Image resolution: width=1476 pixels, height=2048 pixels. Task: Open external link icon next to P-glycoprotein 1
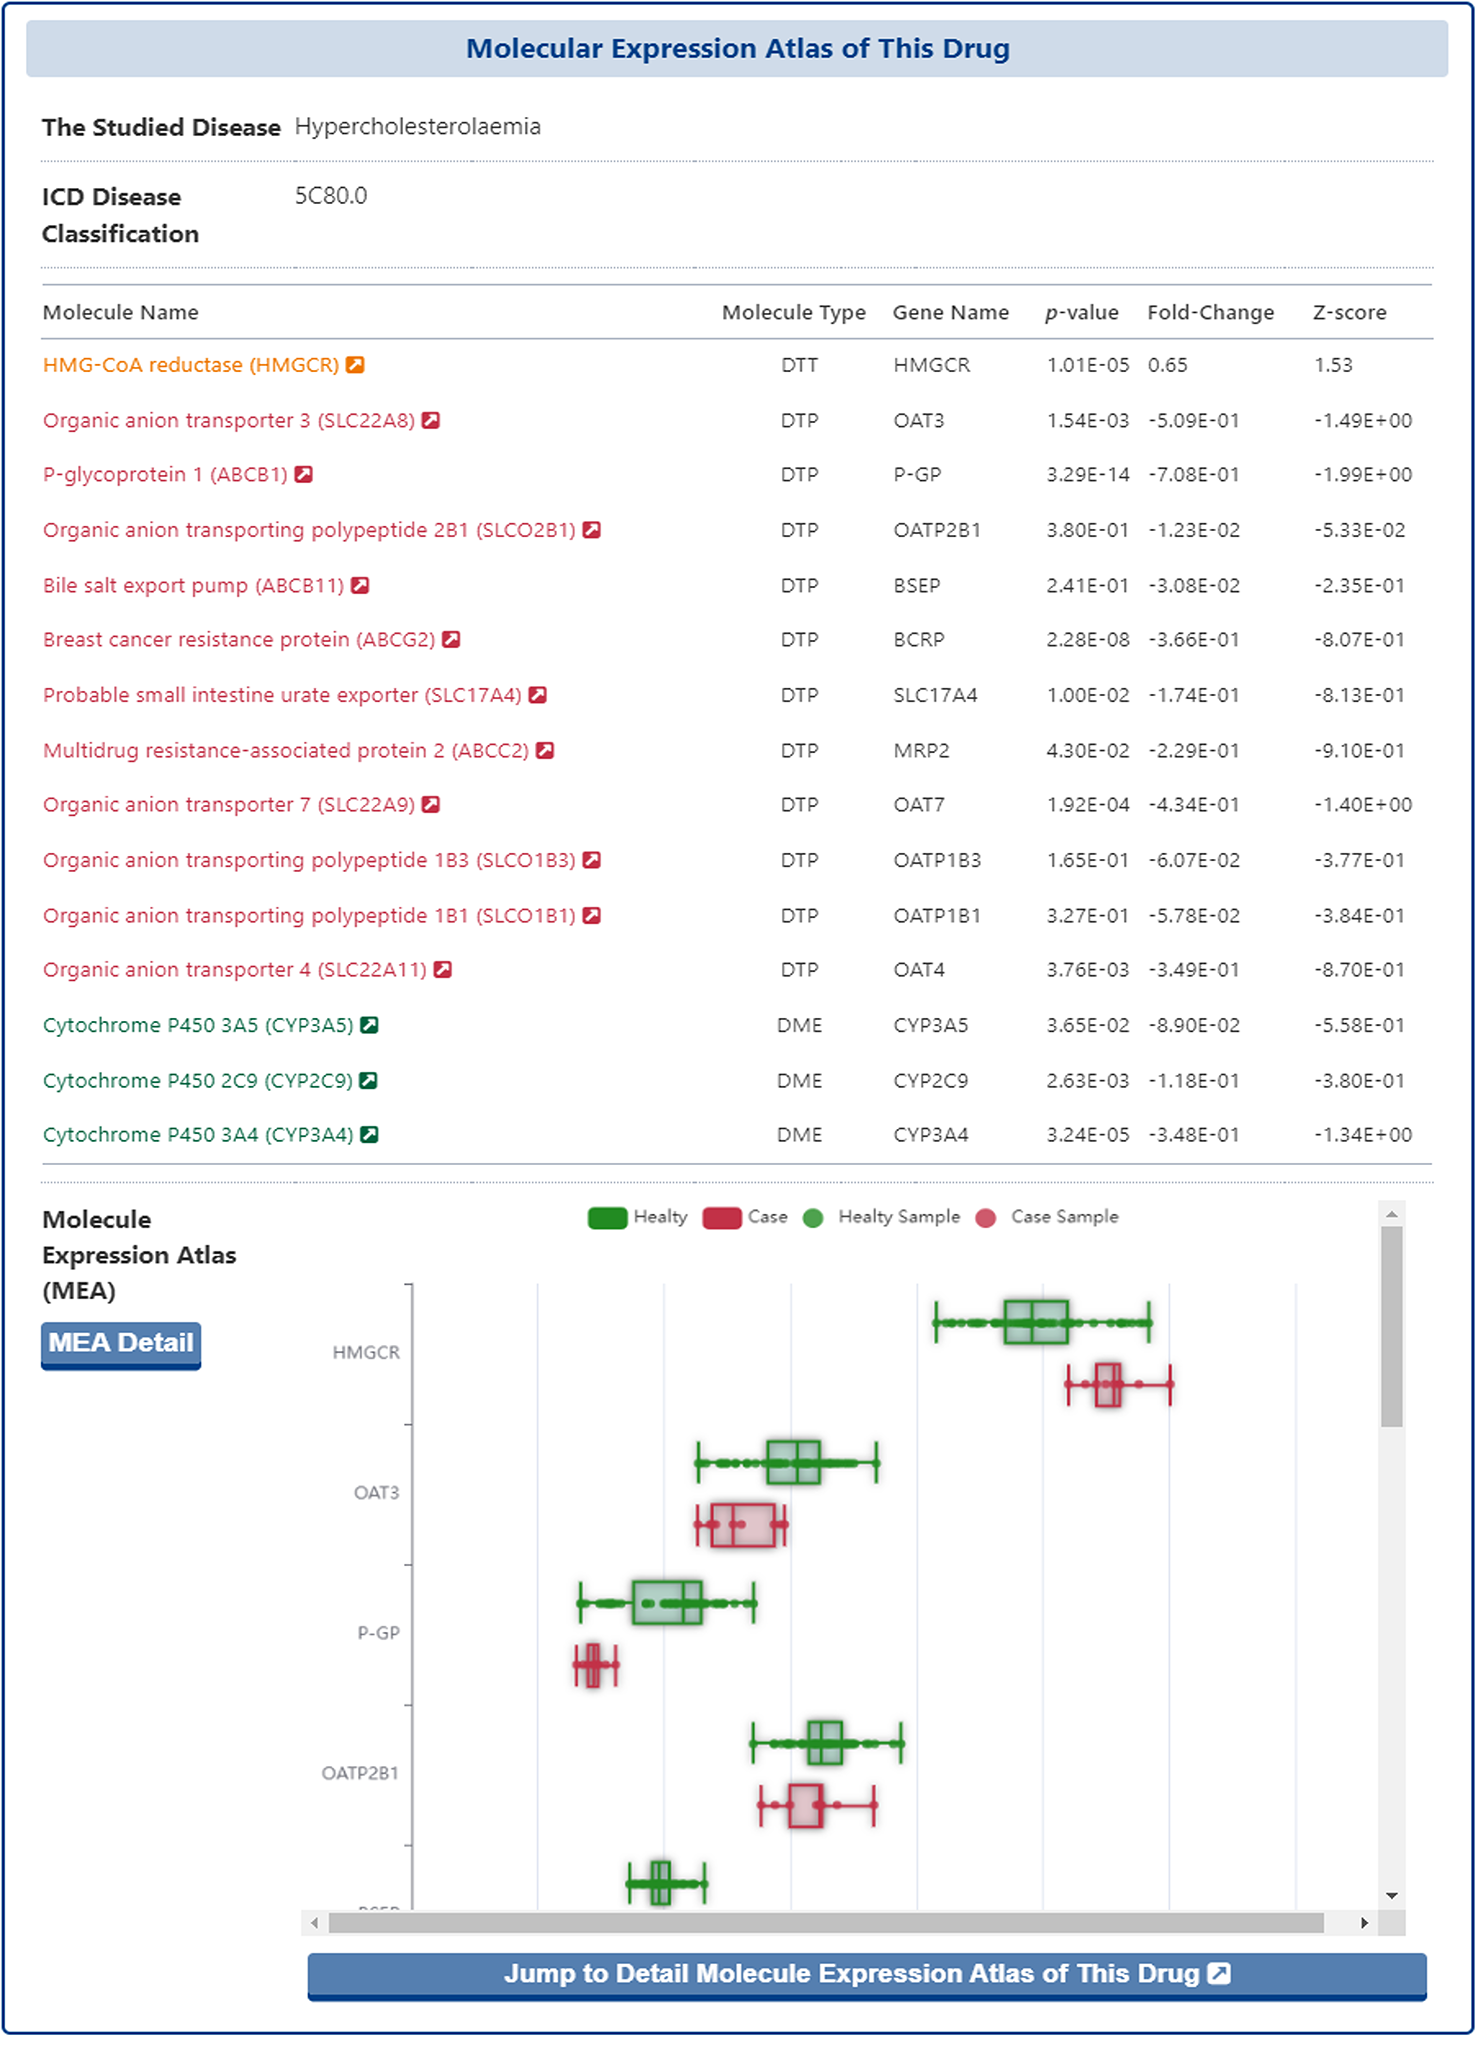click(304, 475)
